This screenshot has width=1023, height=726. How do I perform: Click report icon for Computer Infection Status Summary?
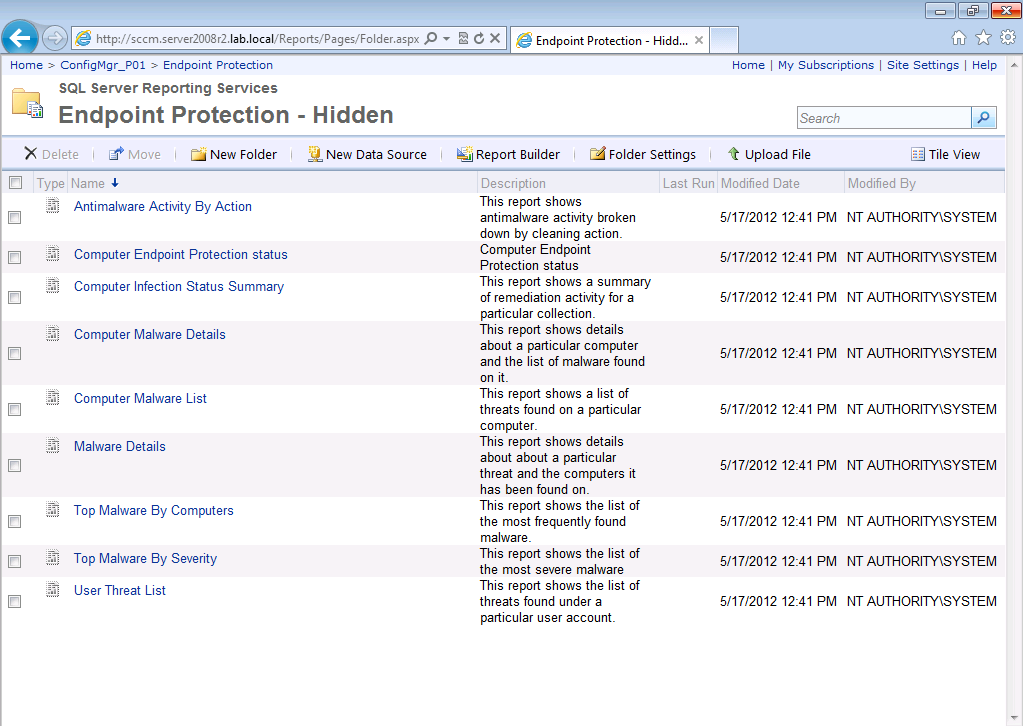(x=53, y=286)
